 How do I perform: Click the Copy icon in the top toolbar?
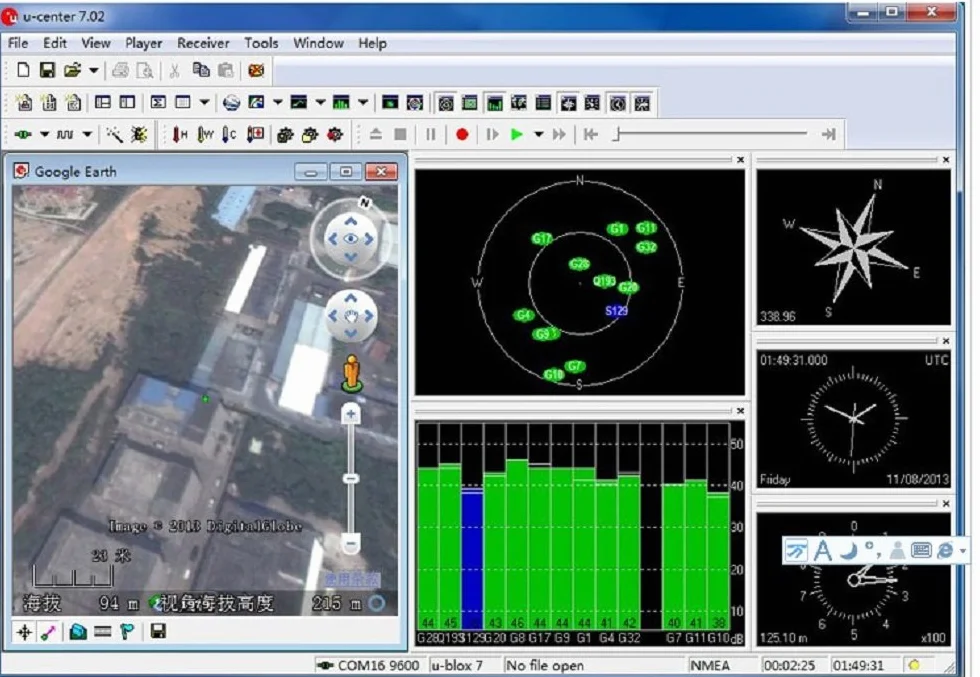(x=201, y=70)
